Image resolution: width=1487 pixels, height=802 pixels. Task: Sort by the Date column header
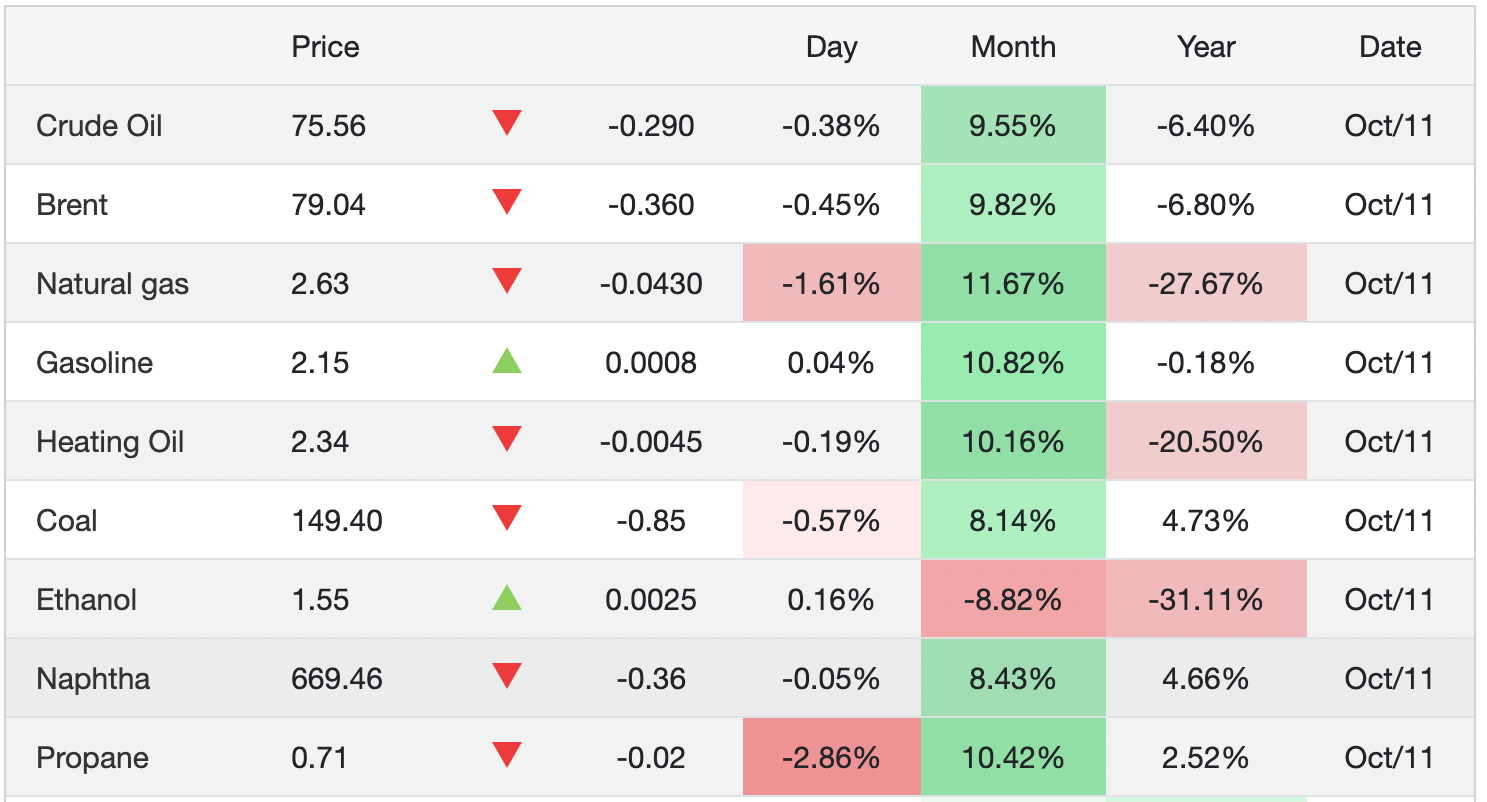[x=1390, y=47]
